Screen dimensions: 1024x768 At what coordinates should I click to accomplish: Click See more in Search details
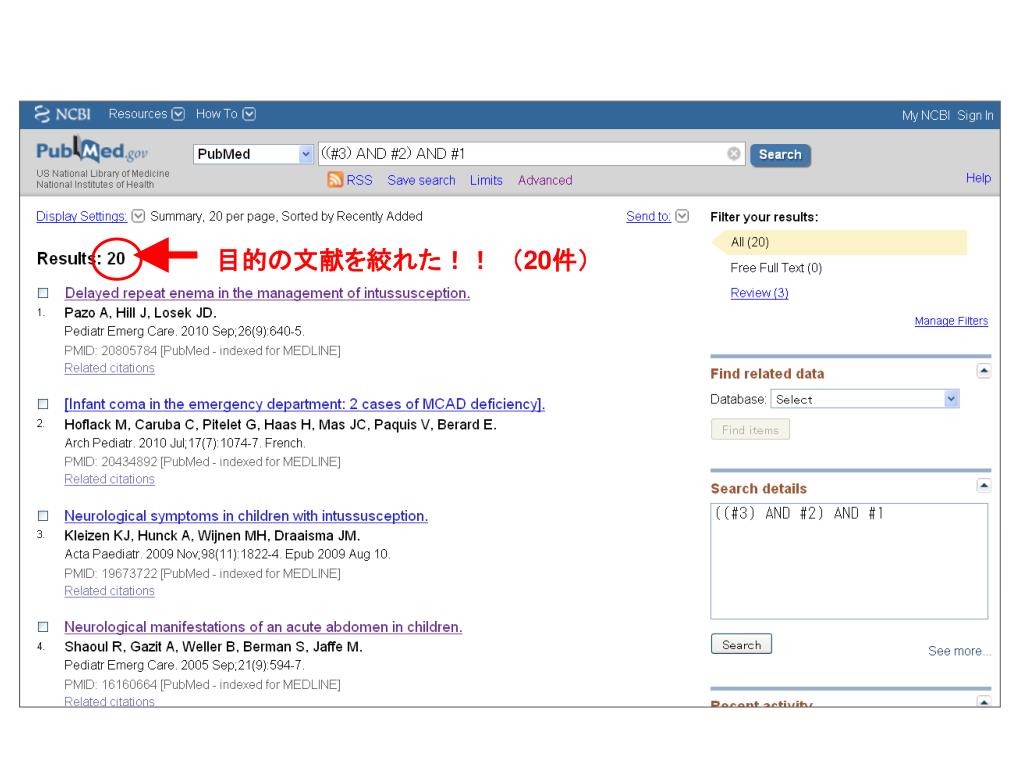[959, 651]
